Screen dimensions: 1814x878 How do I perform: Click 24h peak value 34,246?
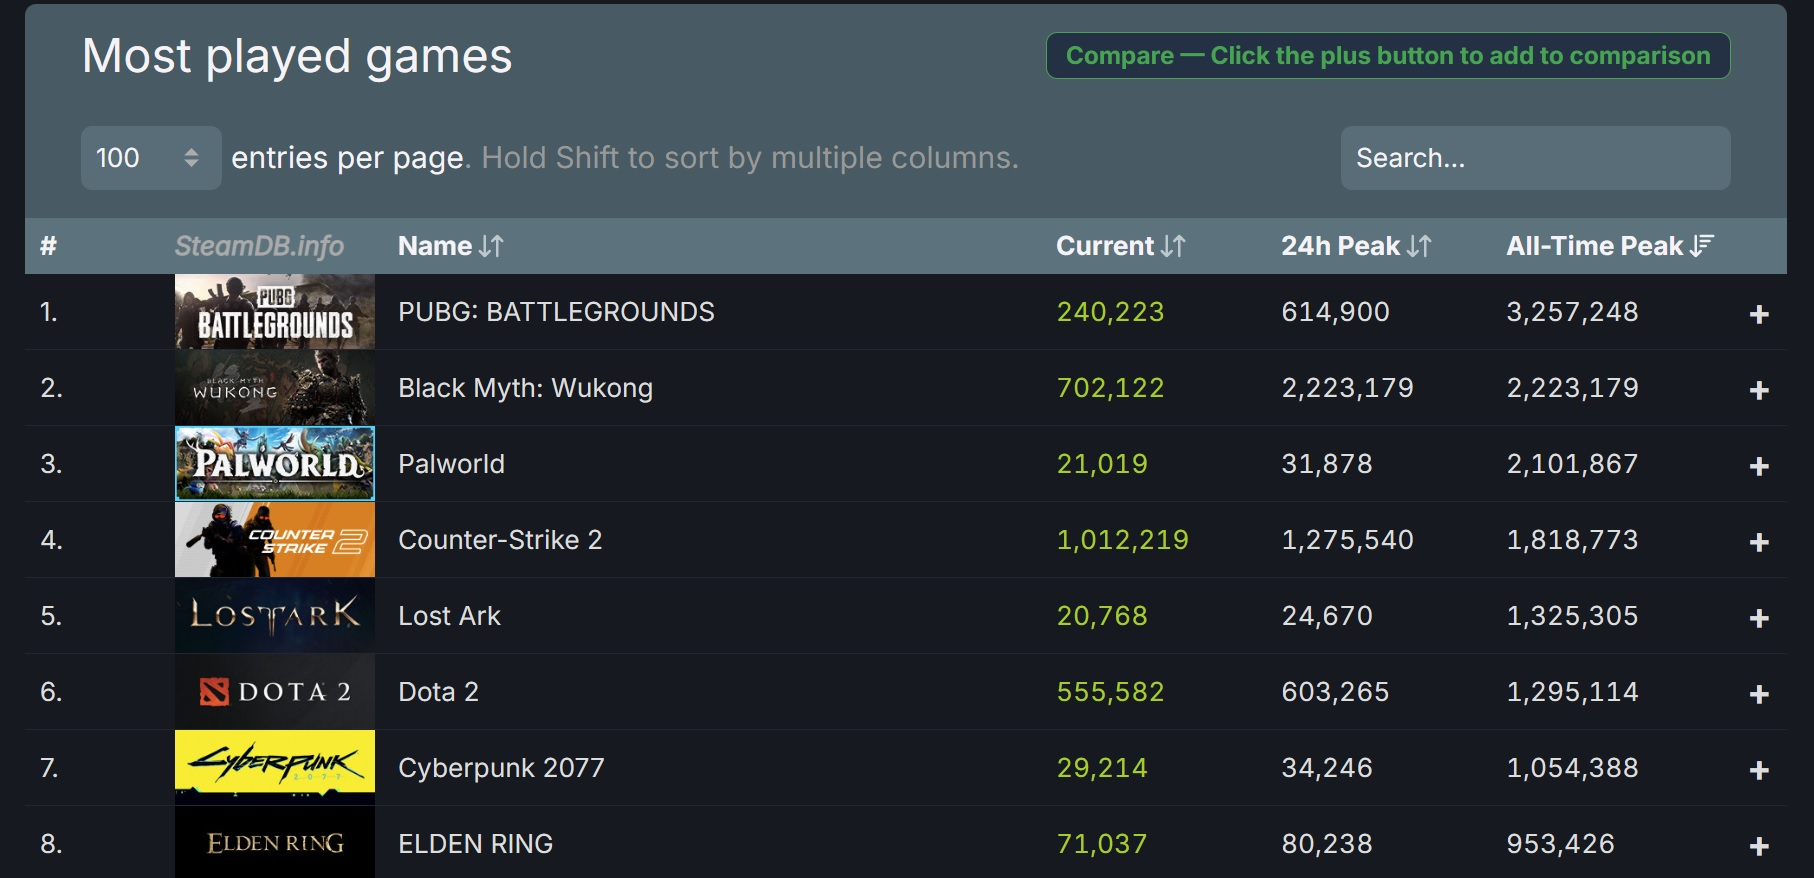tap(1327, 768)
